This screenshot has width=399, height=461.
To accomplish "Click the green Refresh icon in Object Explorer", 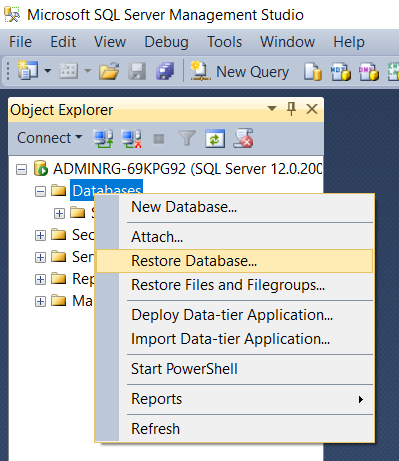I will (x=215, y=138).
